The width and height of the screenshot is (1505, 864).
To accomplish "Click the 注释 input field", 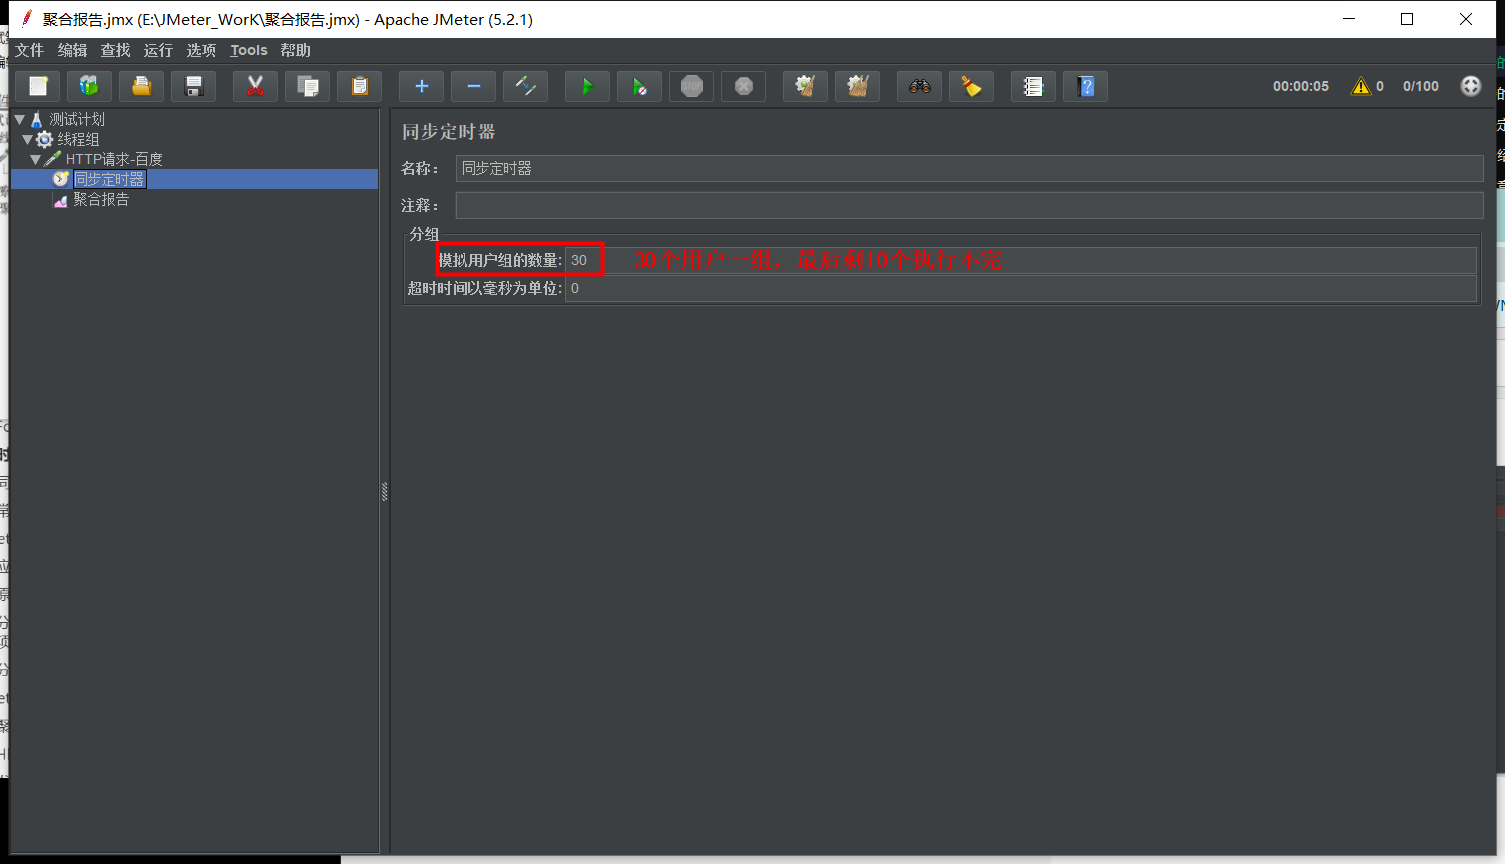I will point(969,205).
